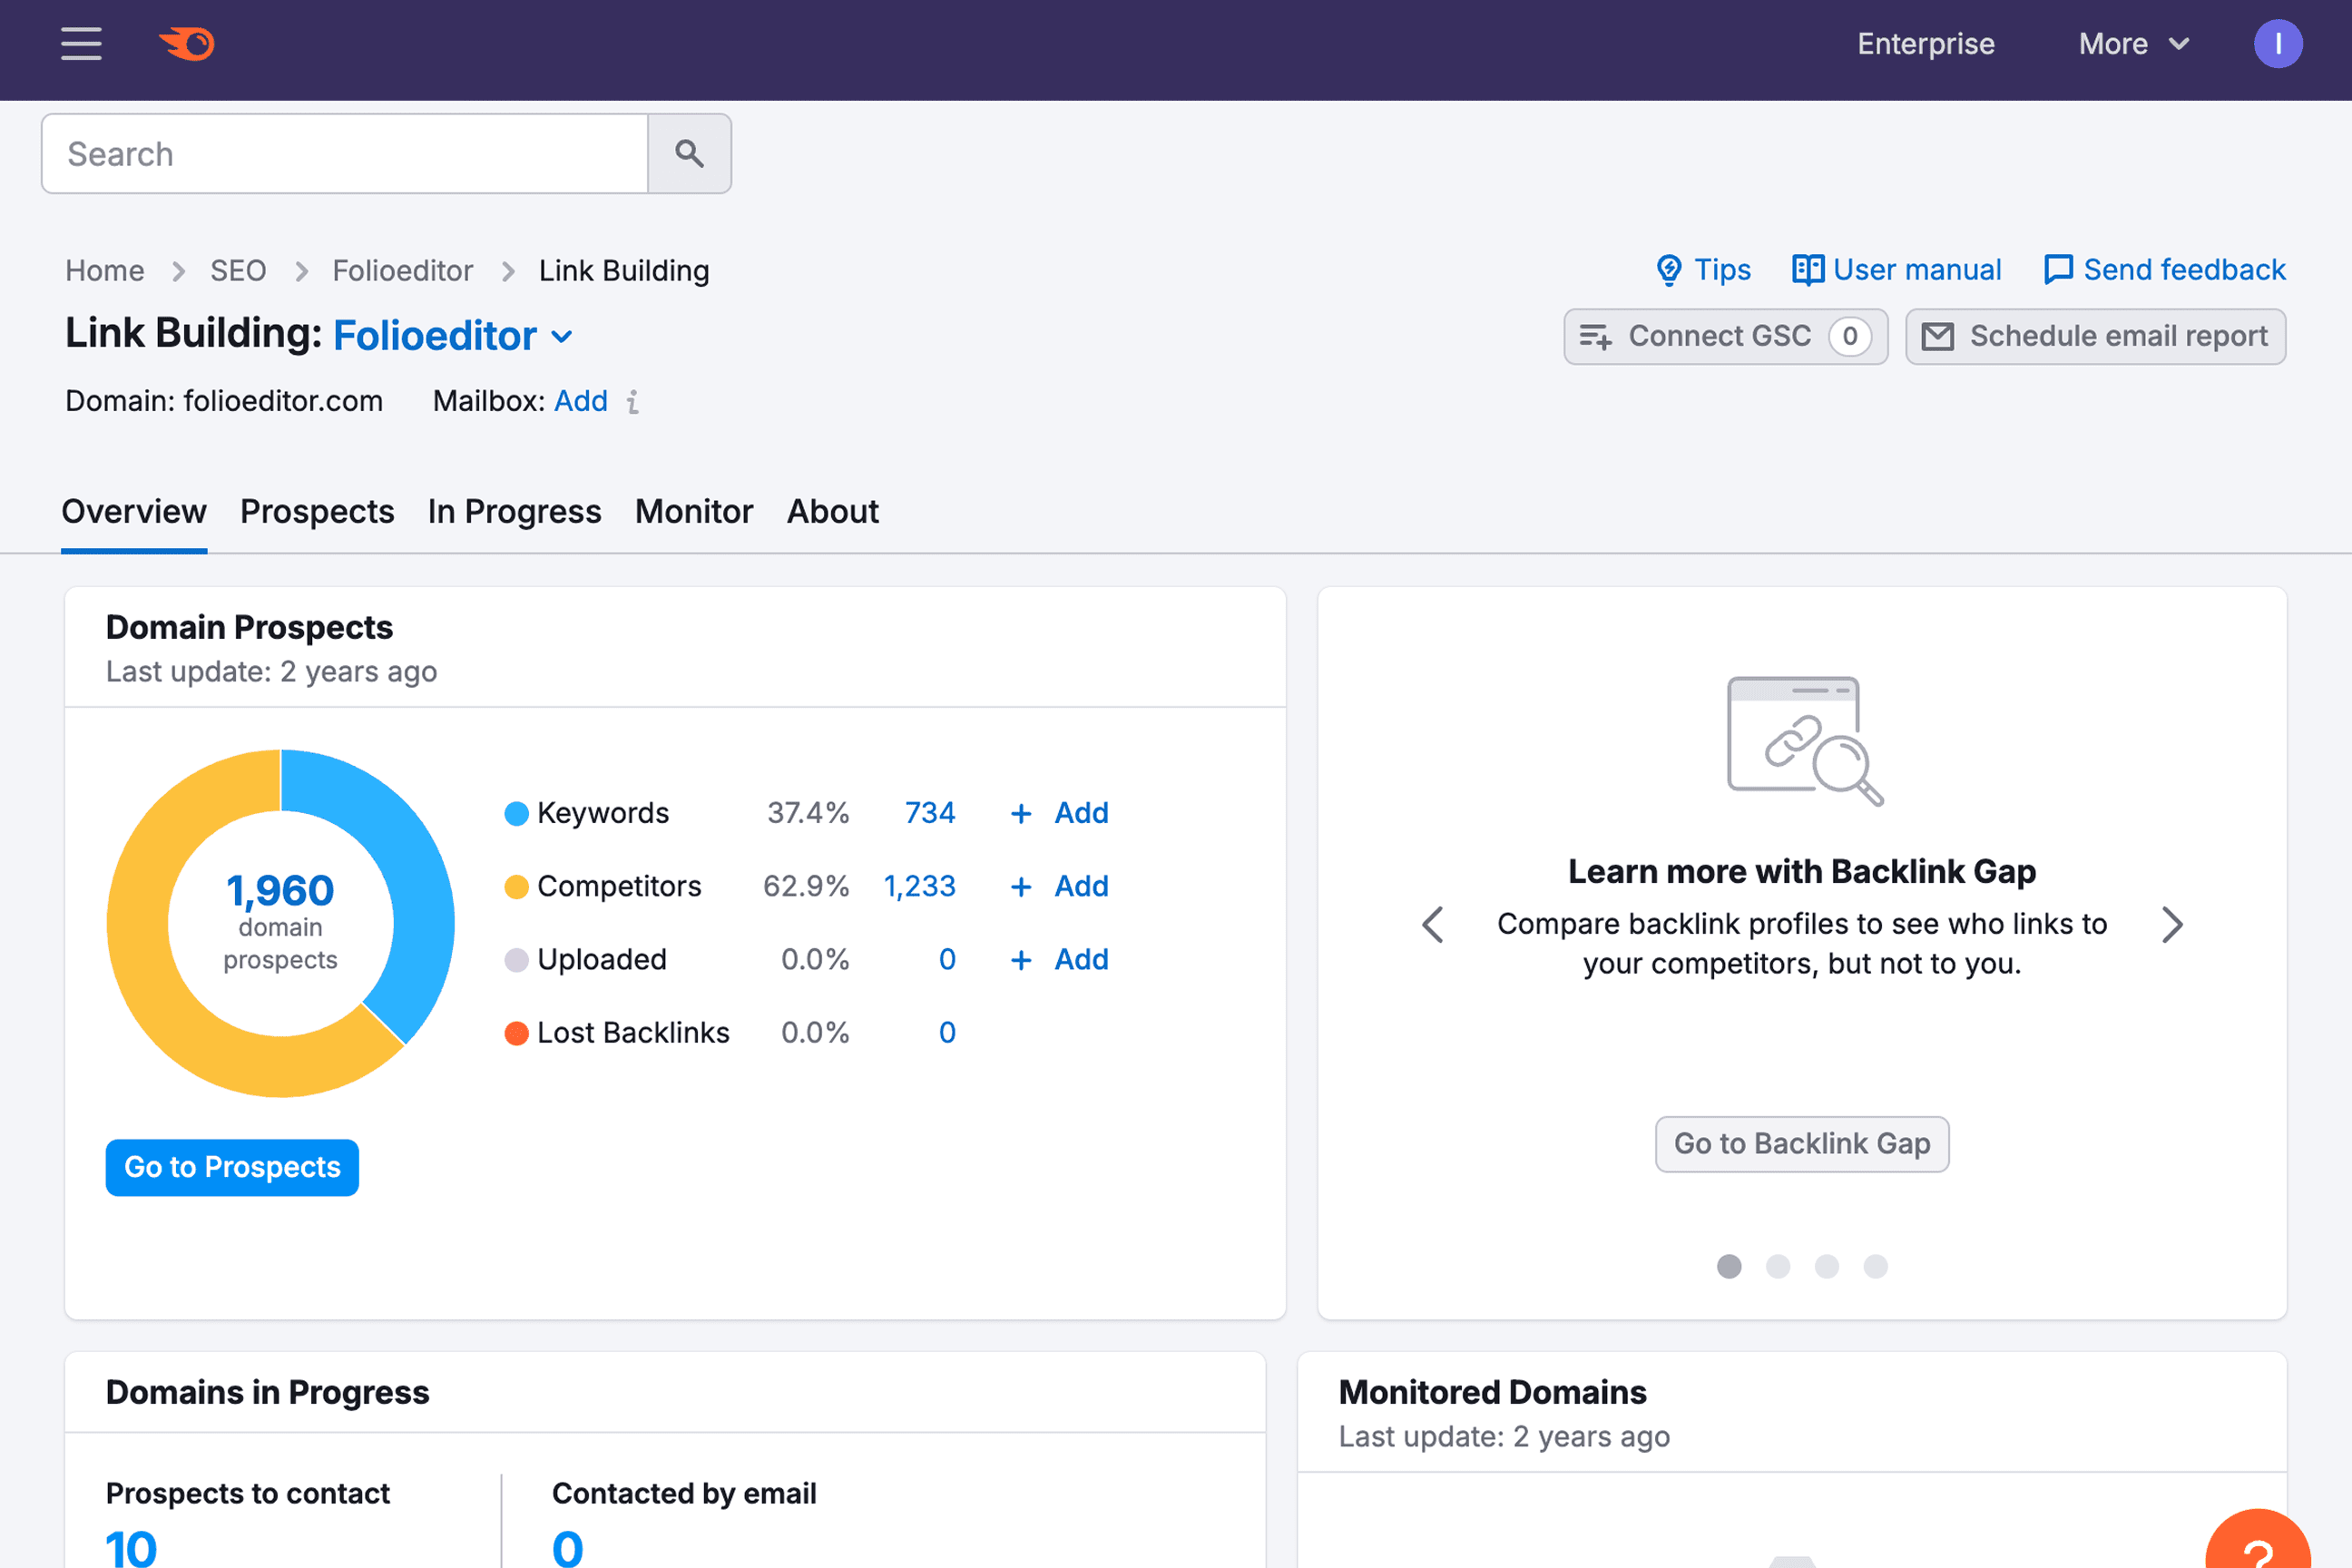Image resolution: width=2352 pixels, height=1568 pixels.
Task: Open Tips via the lightbulb icon
Action: pyautogui.click(x=1670, y=269)
